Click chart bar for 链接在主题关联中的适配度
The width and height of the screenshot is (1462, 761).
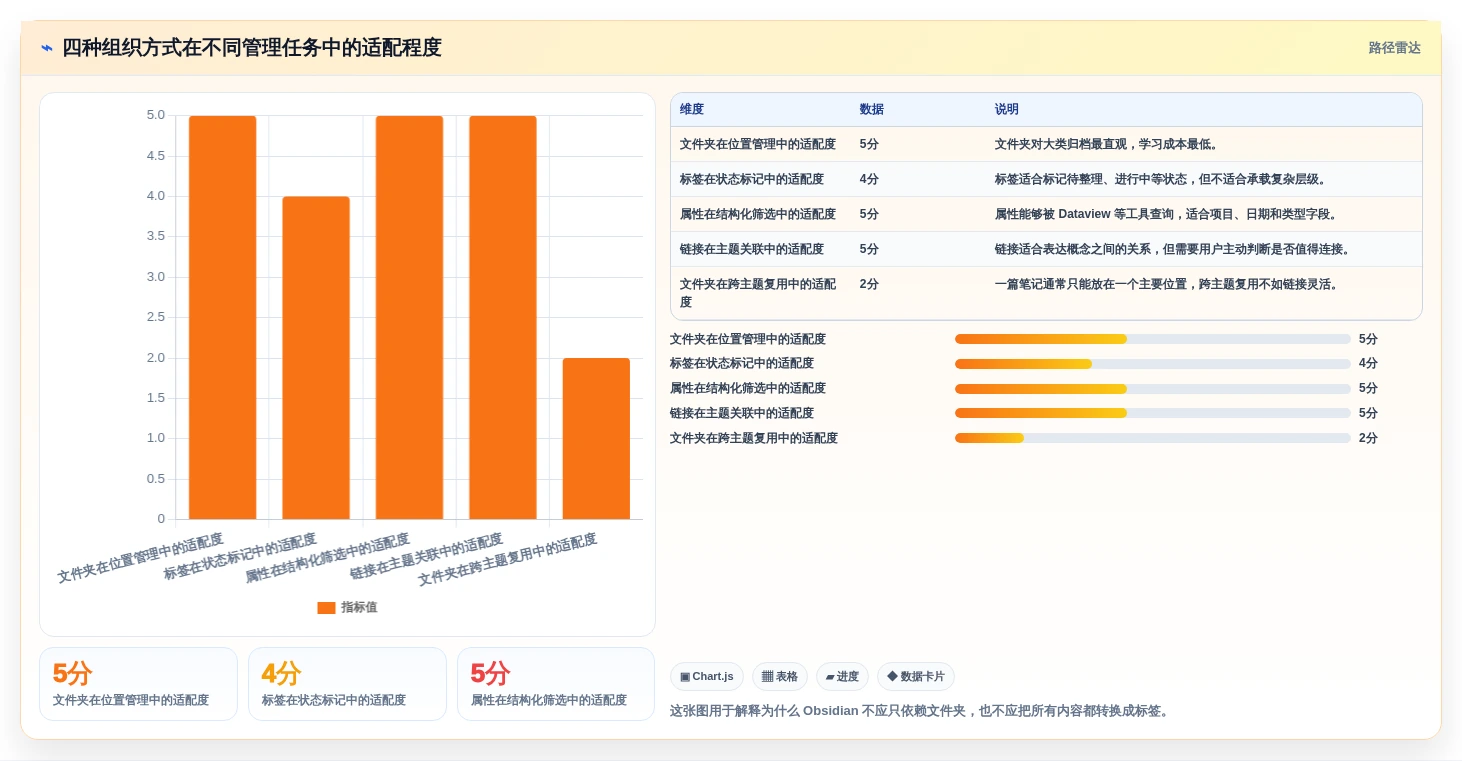click(x=503, y=317)
